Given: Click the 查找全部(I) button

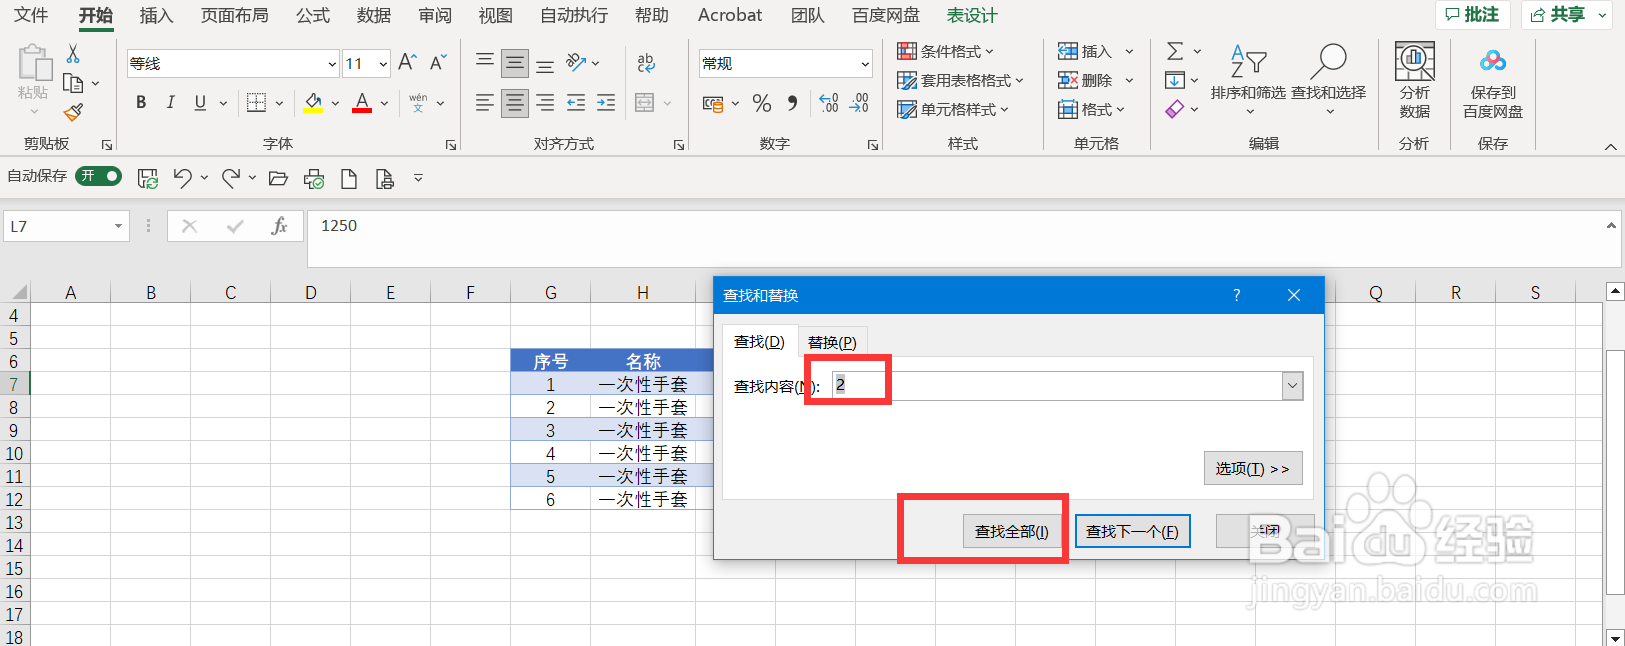Looking at the screenshot, I should pos(1012,531).
